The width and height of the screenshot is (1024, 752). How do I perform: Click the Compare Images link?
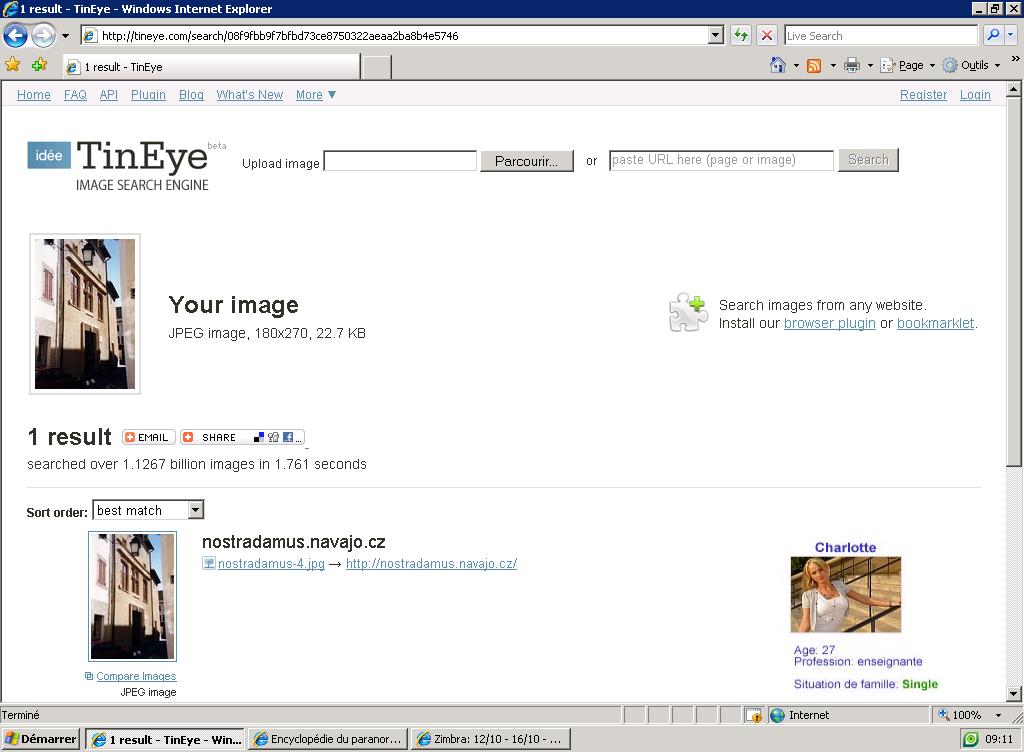click(136, 676)
